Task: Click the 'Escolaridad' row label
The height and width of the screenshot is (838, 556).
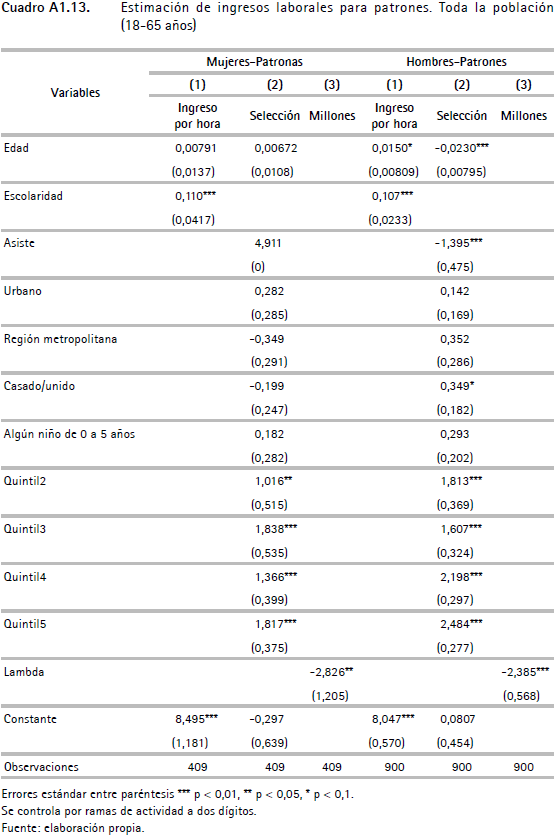Action: tap(33, 196)
